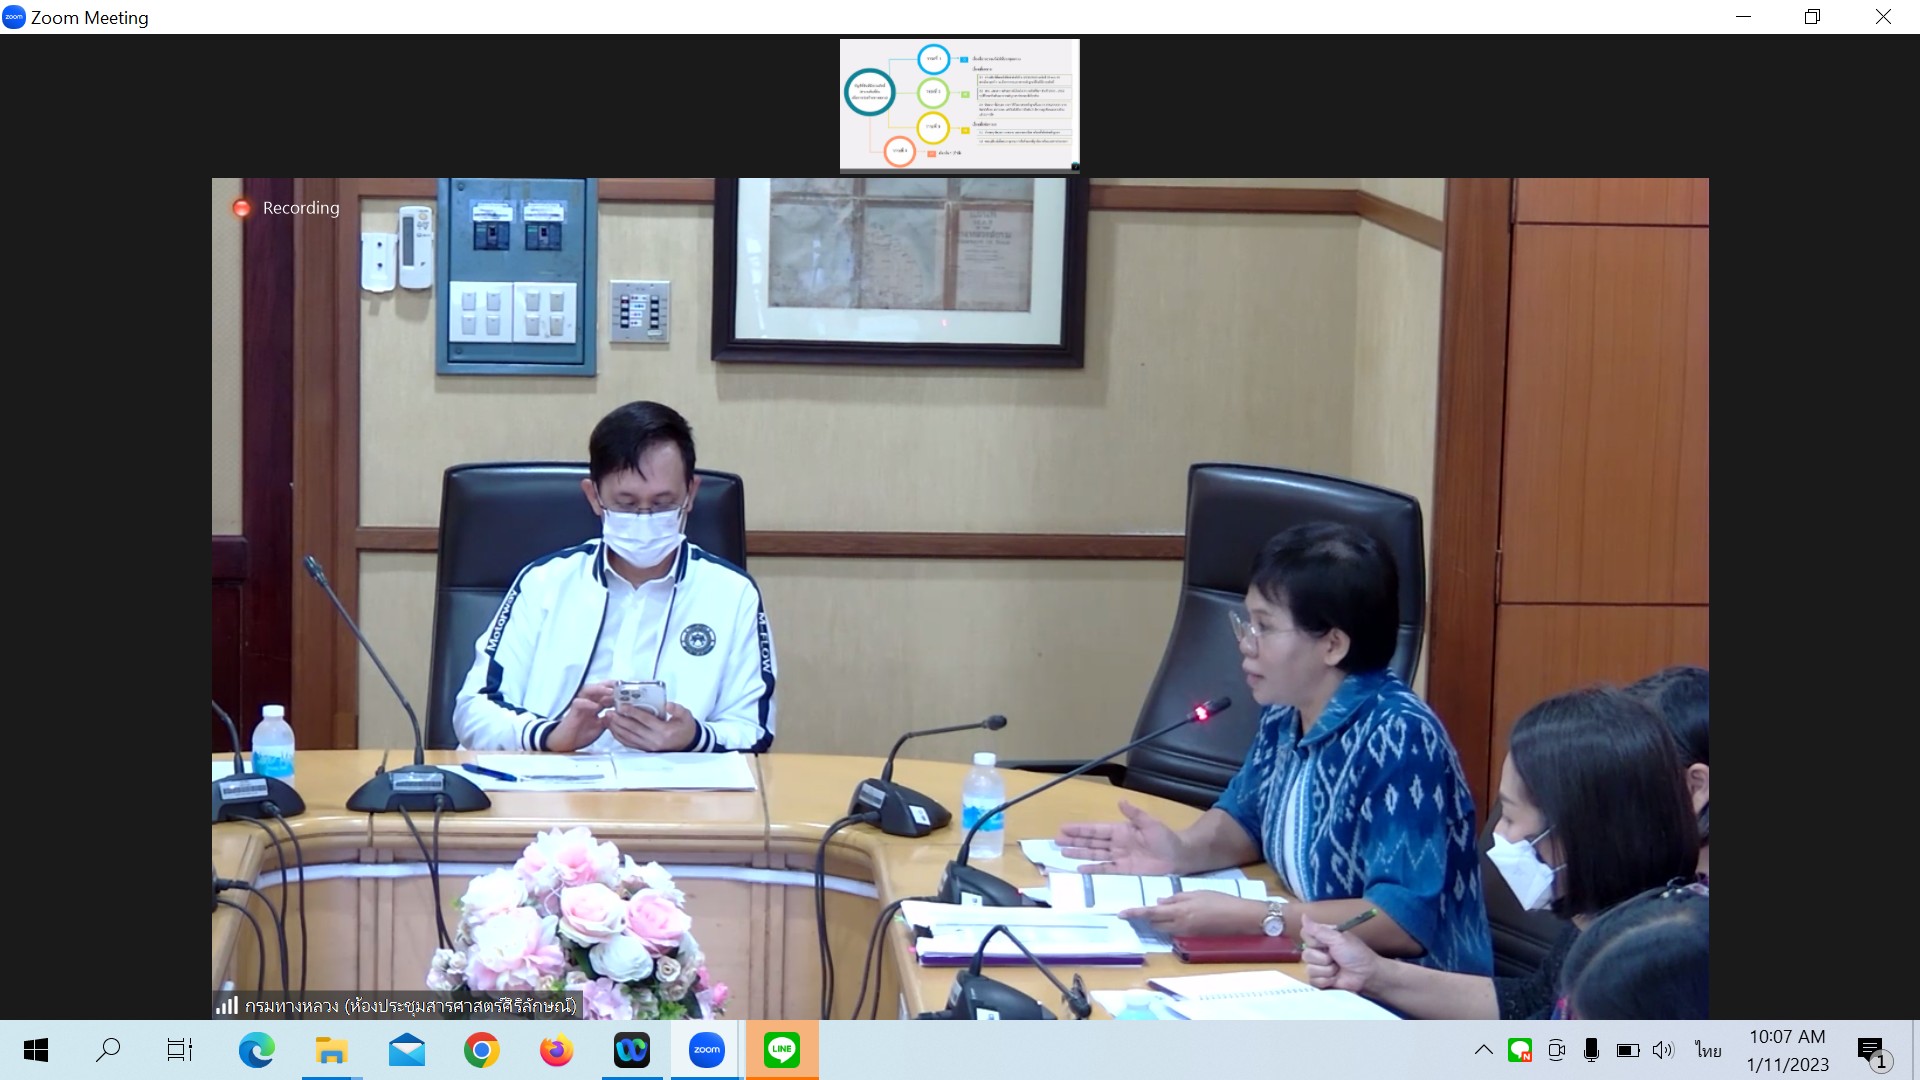This screenshot has width=1920, height=1080.
Task: Open Microsoft Edge from the taskbar
Action: pyautogui.click(x=256, y=1050)
